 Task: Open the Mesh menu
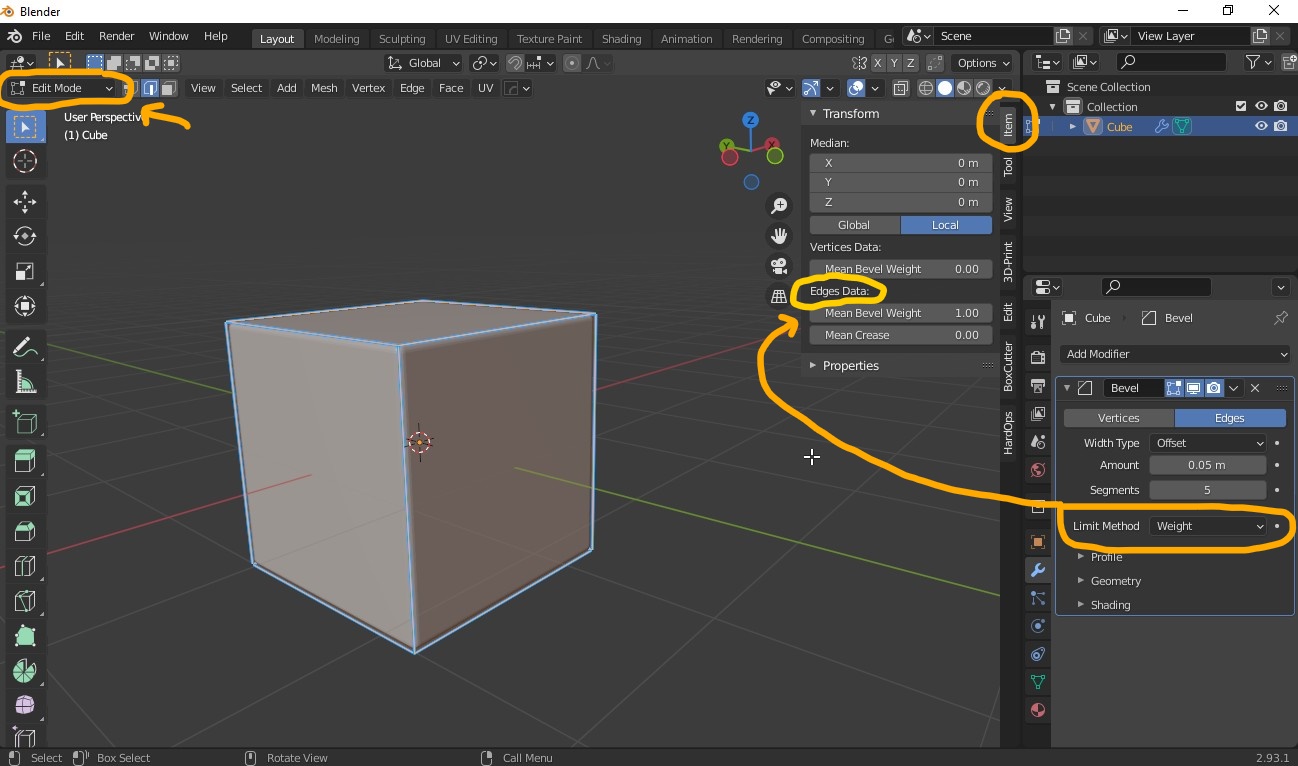click(x=324, y=88)
